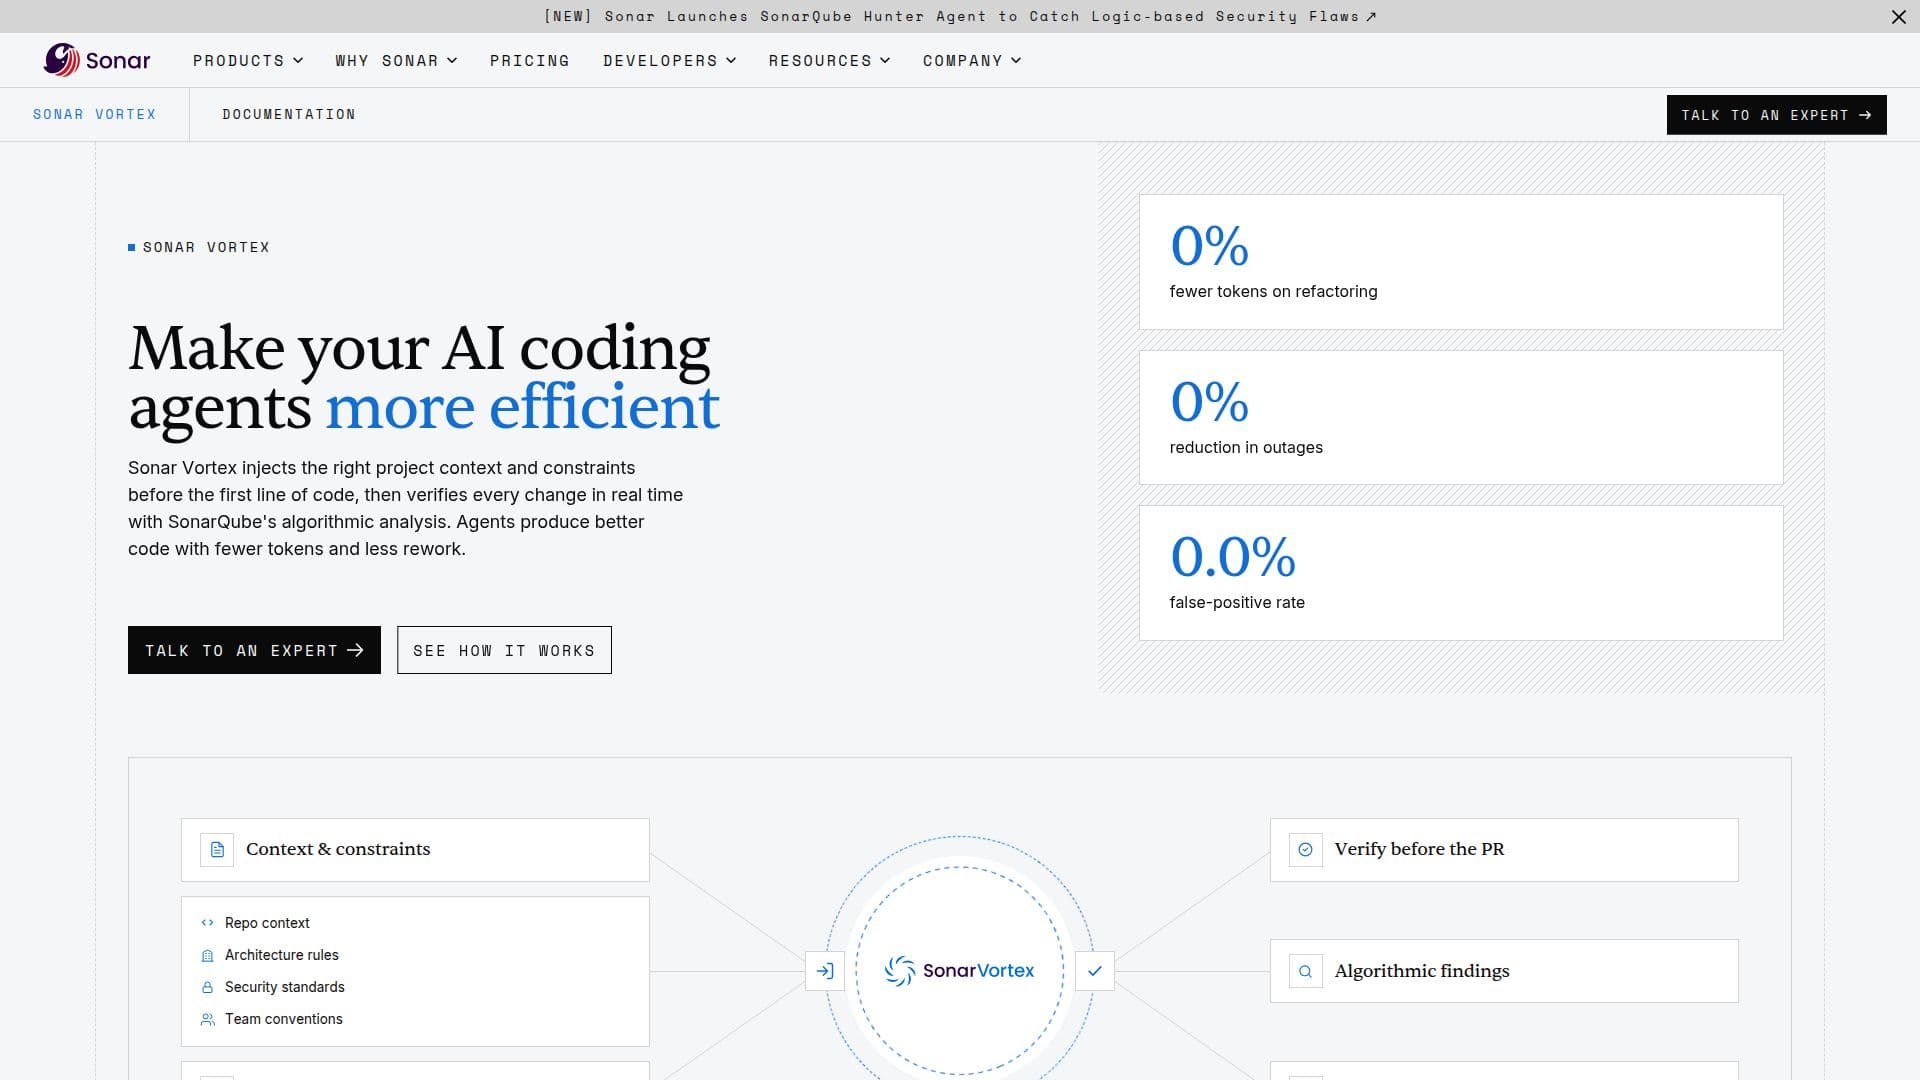Click the input arrow icon left of SonarVortex
The height and width of the screenshot is (1080, 1920).
(x=825, y=971)
